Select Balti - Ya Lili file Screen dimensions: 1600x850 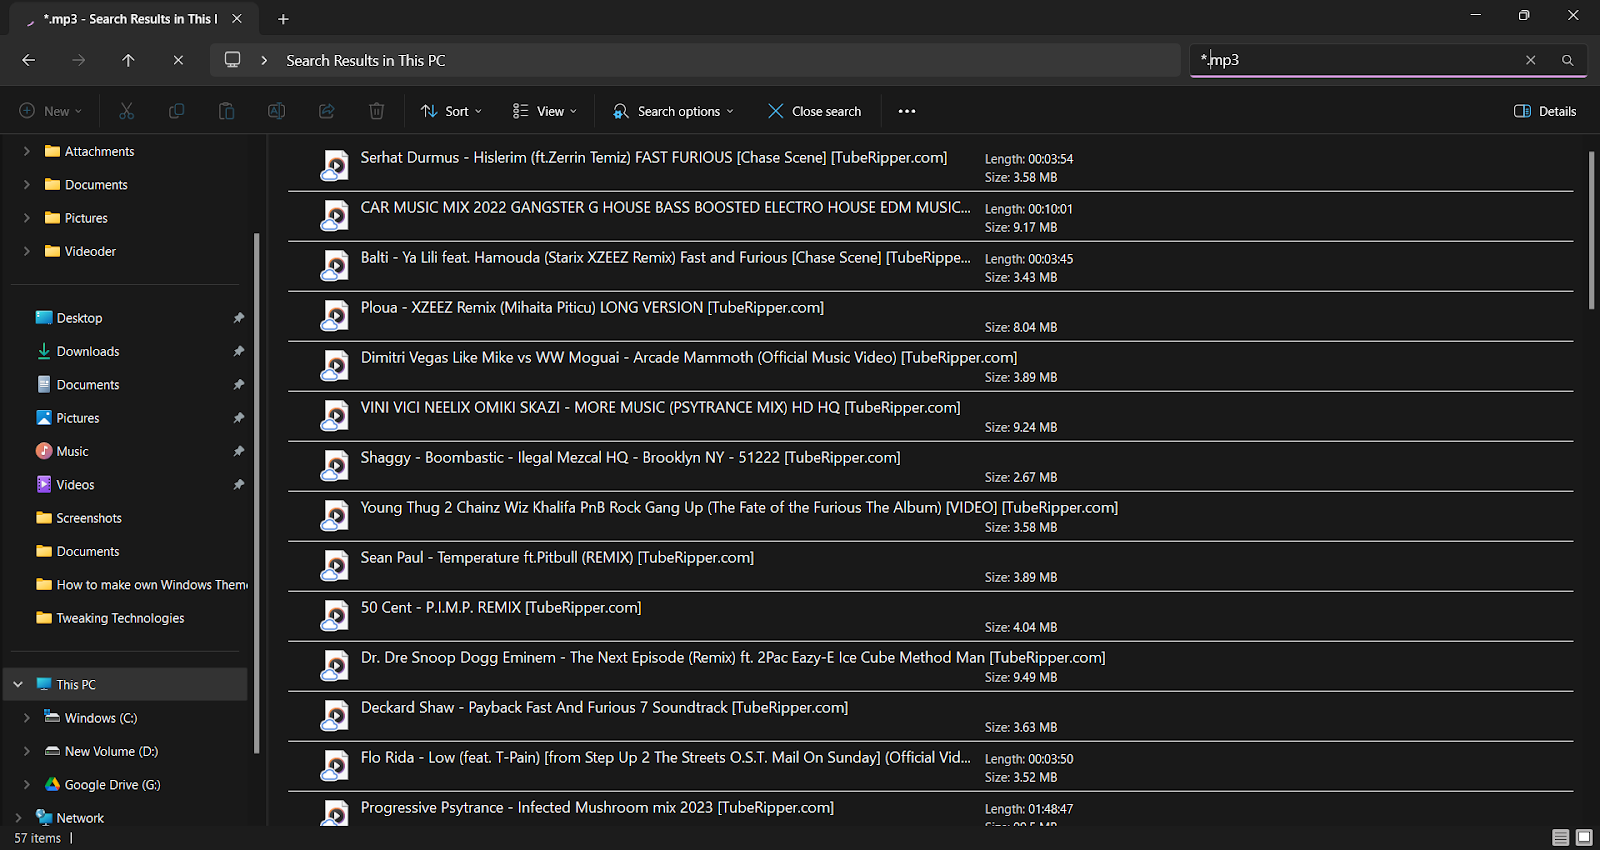tap(930, 266)
